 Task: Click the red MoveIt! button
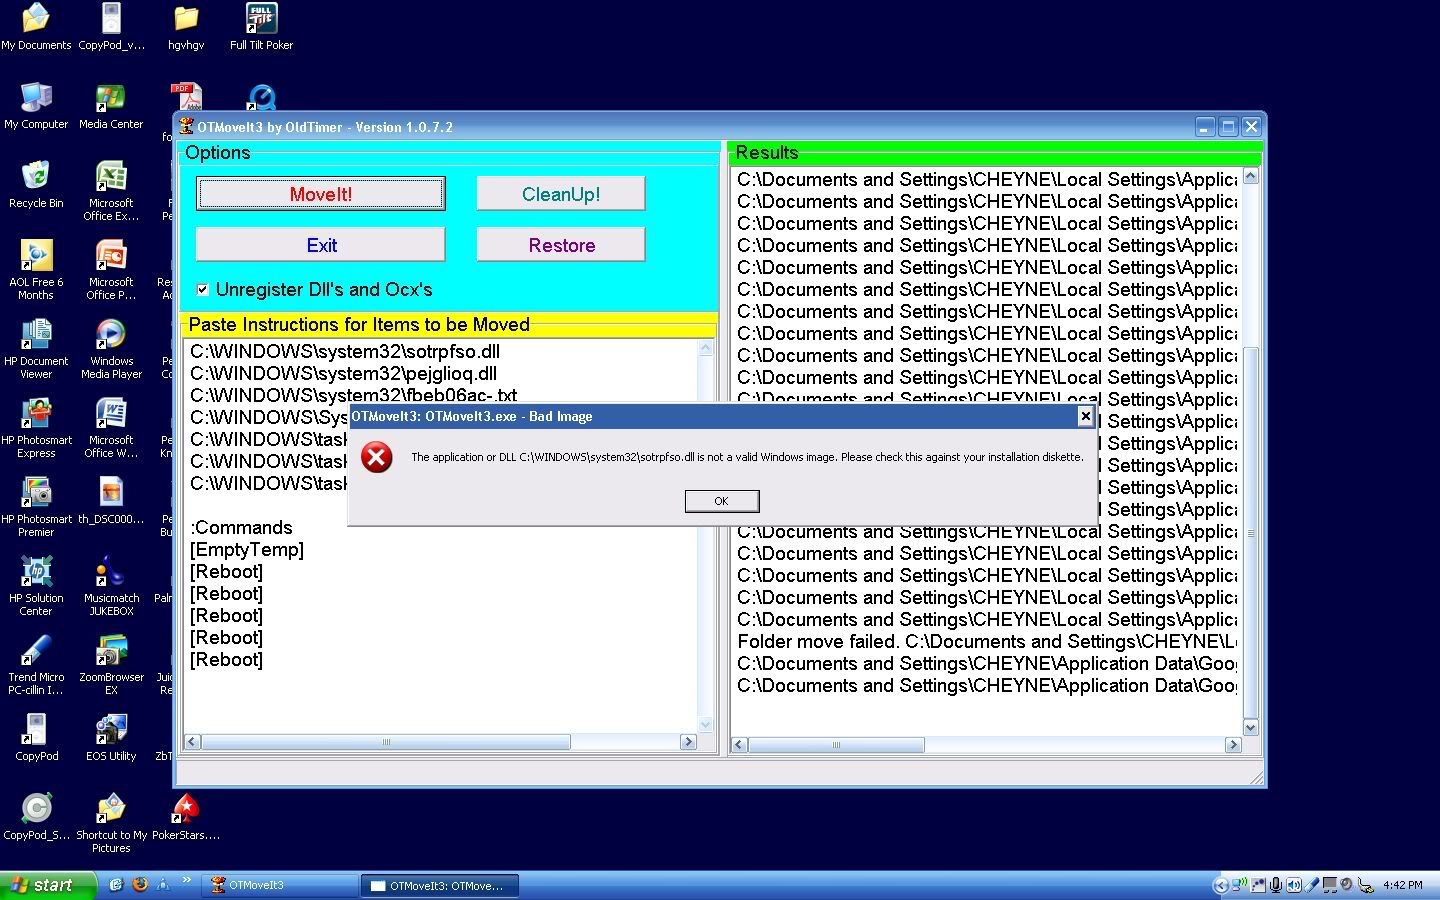pyautogui.click(x=320, y=194)
